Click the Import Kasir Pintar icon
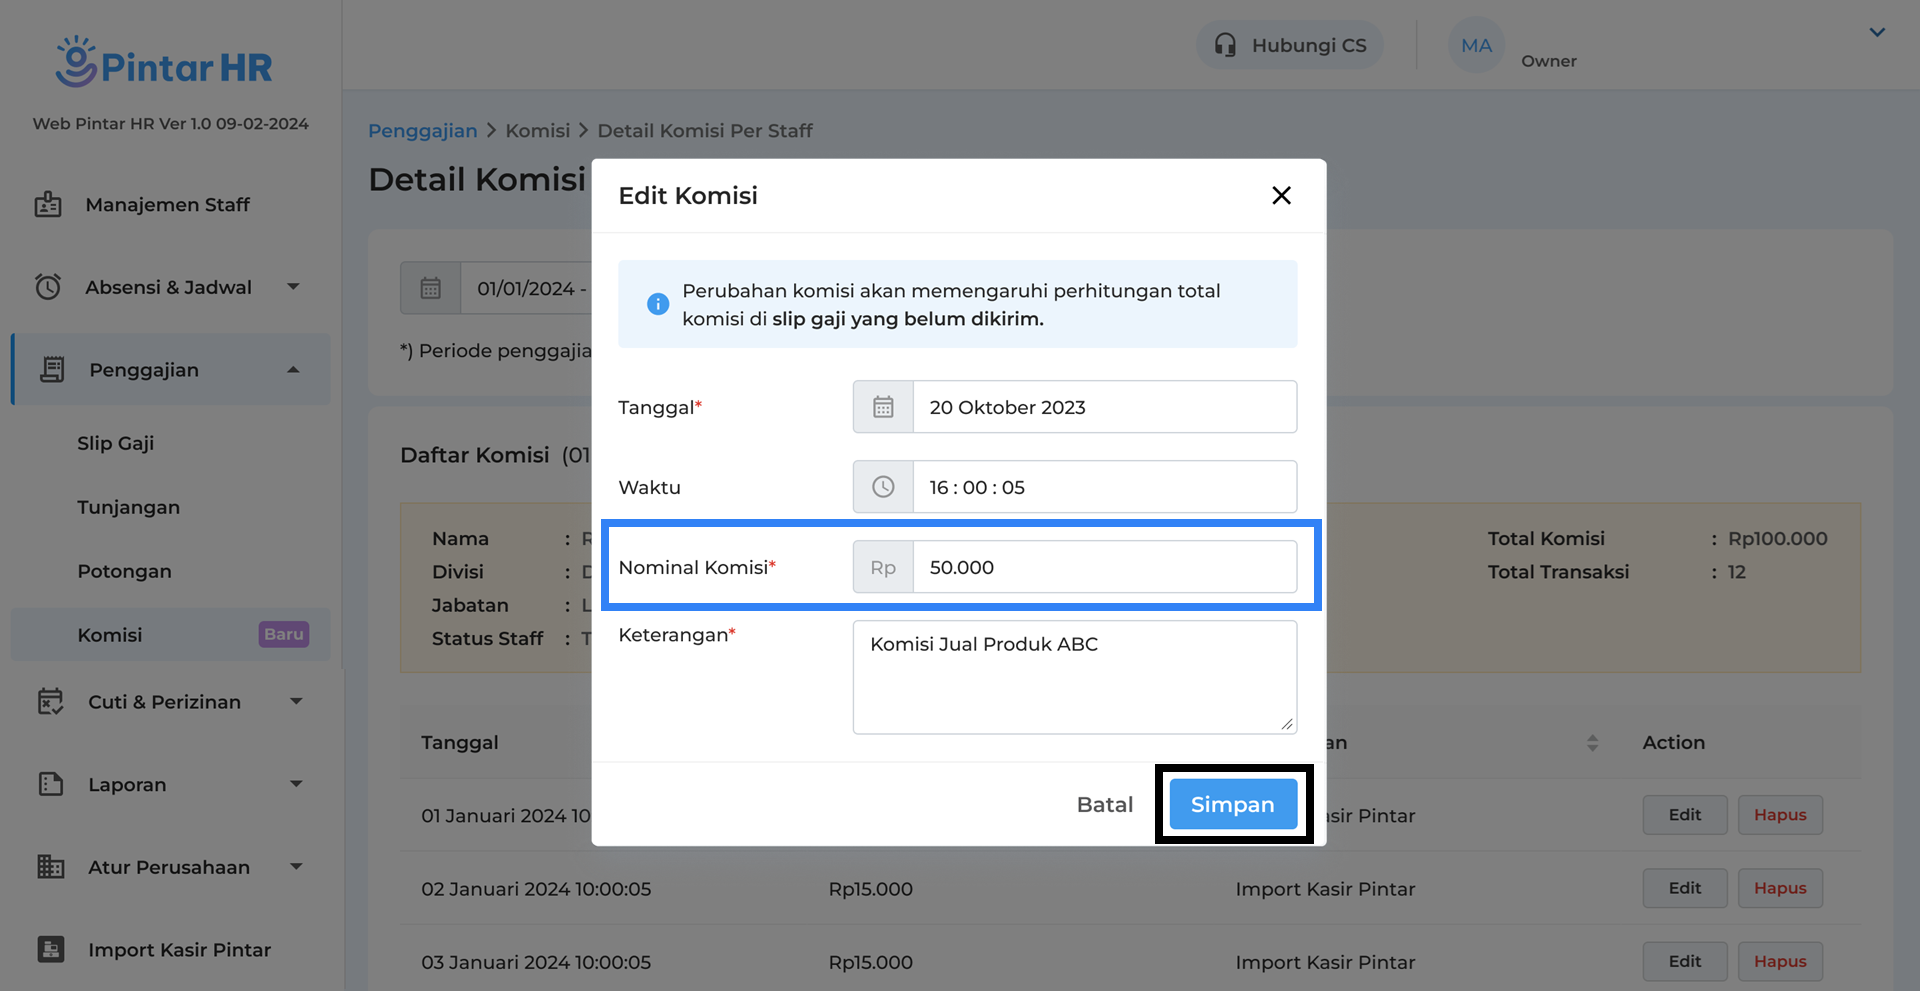 tap(51, 949)
